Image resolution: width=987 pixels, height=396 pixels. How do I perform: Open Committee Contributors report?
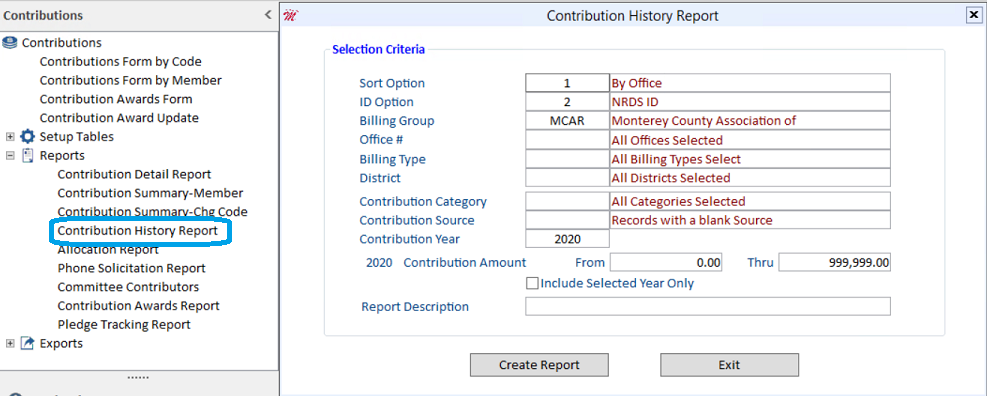(x=128, y=287)
